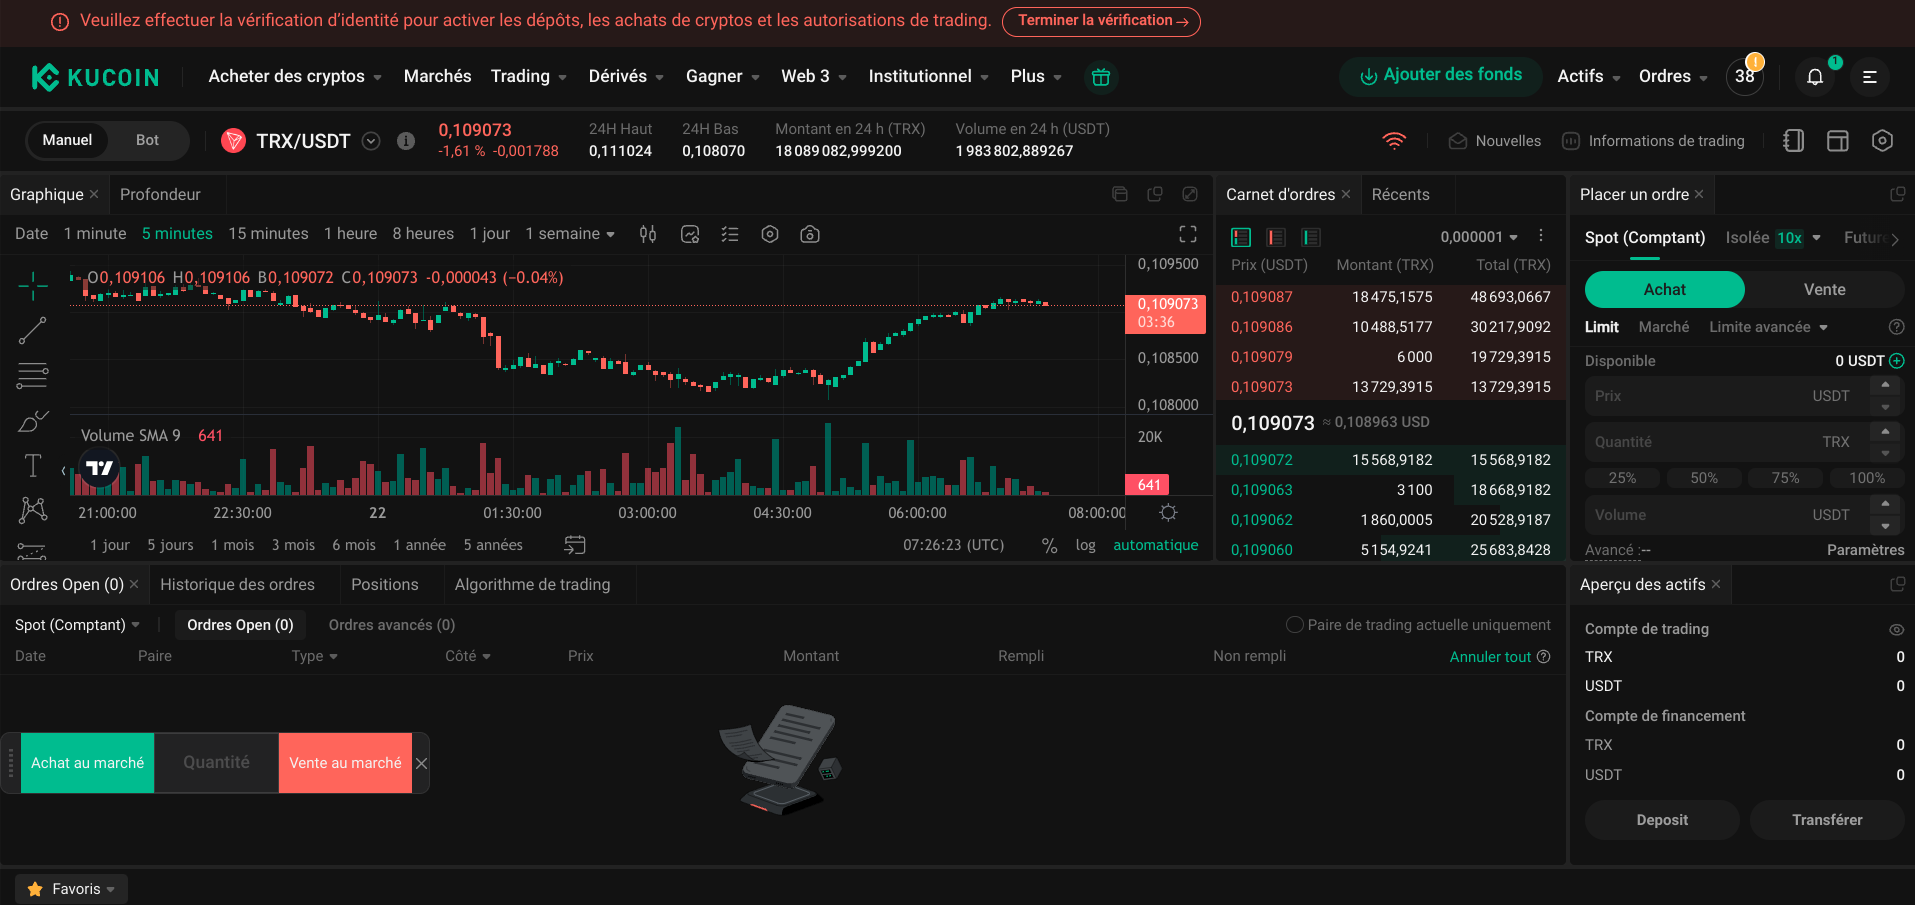Set order amount to 25%
Screen dimensions: 1915x905
[x=1622, y=478]
